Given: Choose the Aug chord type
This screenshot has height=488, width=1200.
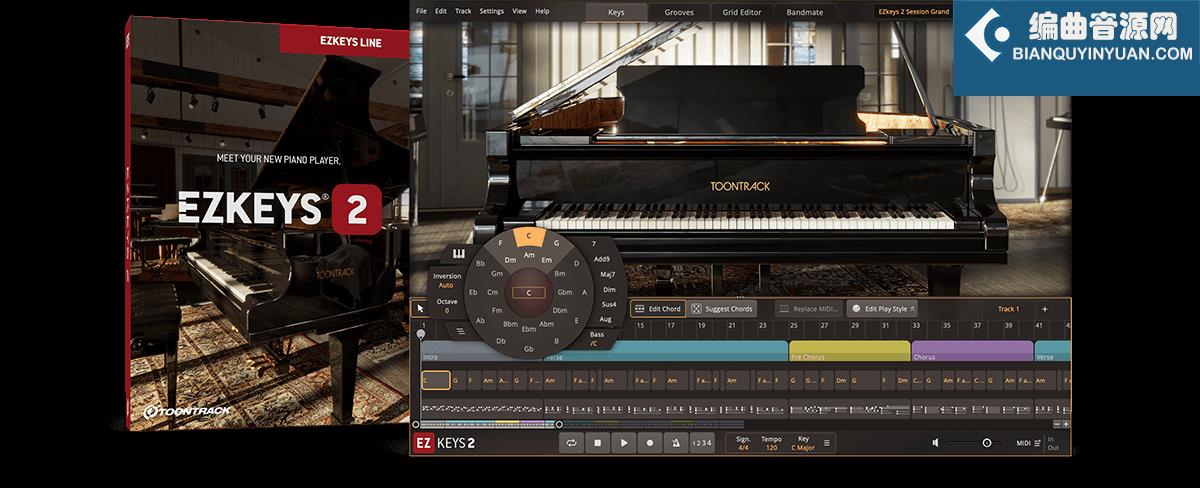Looking at the screenshot, I should 606,318.
